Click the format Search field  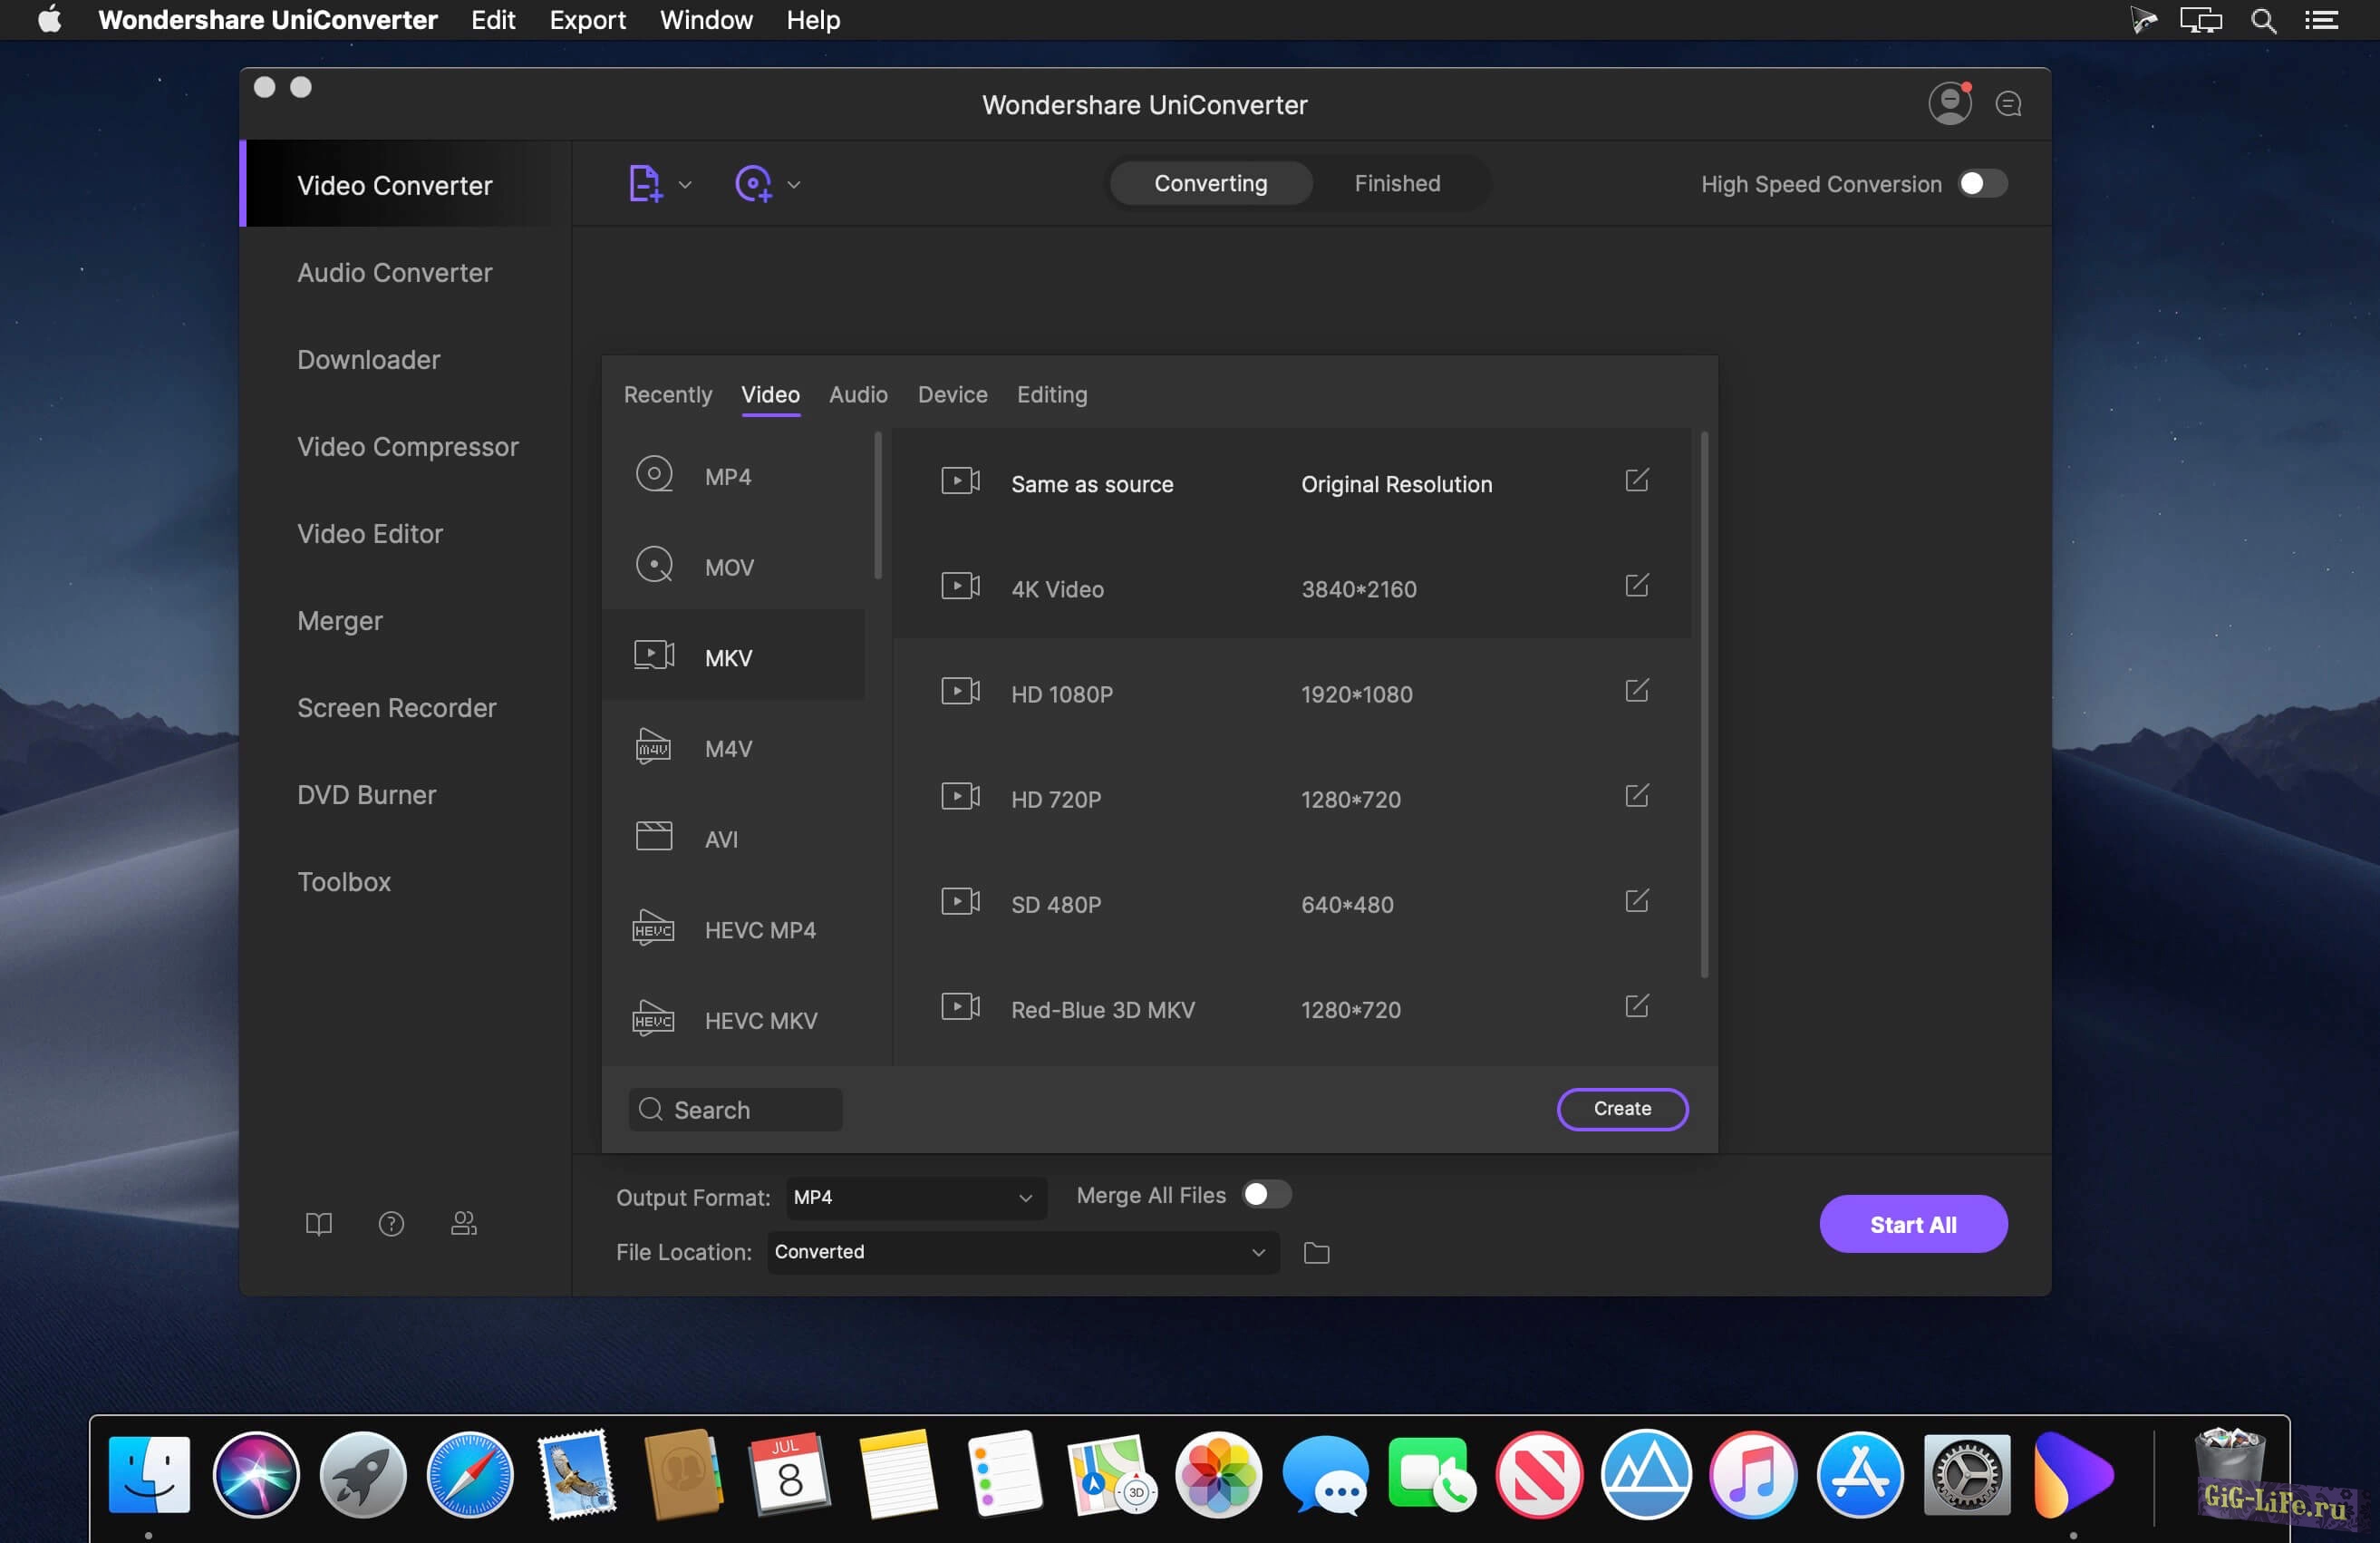click(x=736, y=1110)
